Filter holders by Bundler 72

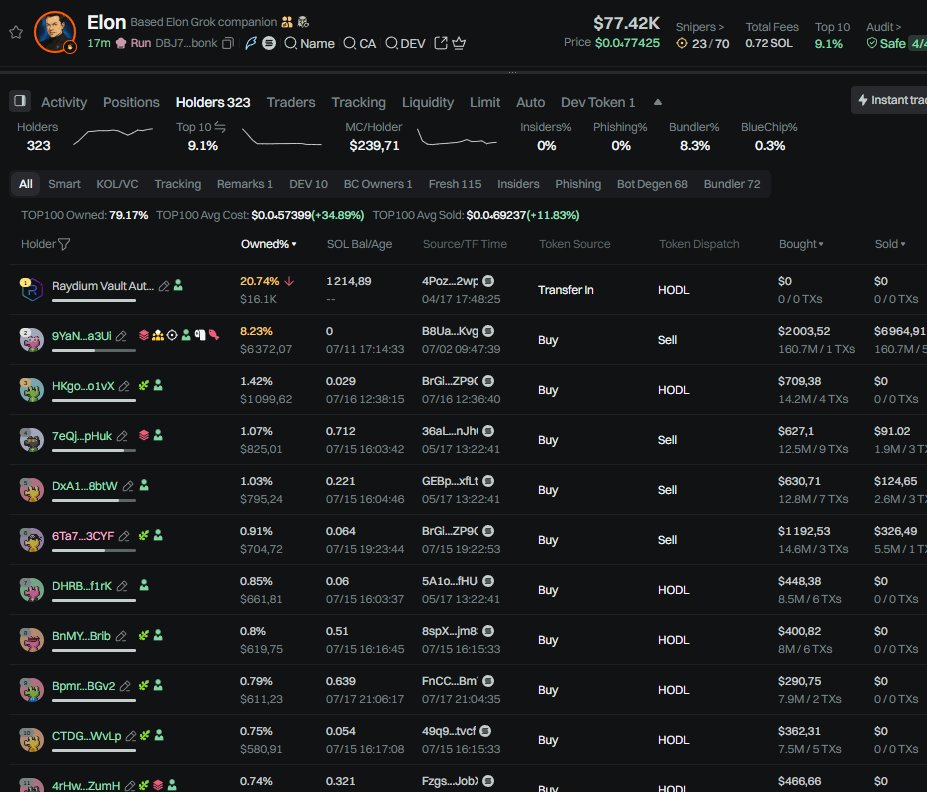pyautogui.click(x=732, y=184)
